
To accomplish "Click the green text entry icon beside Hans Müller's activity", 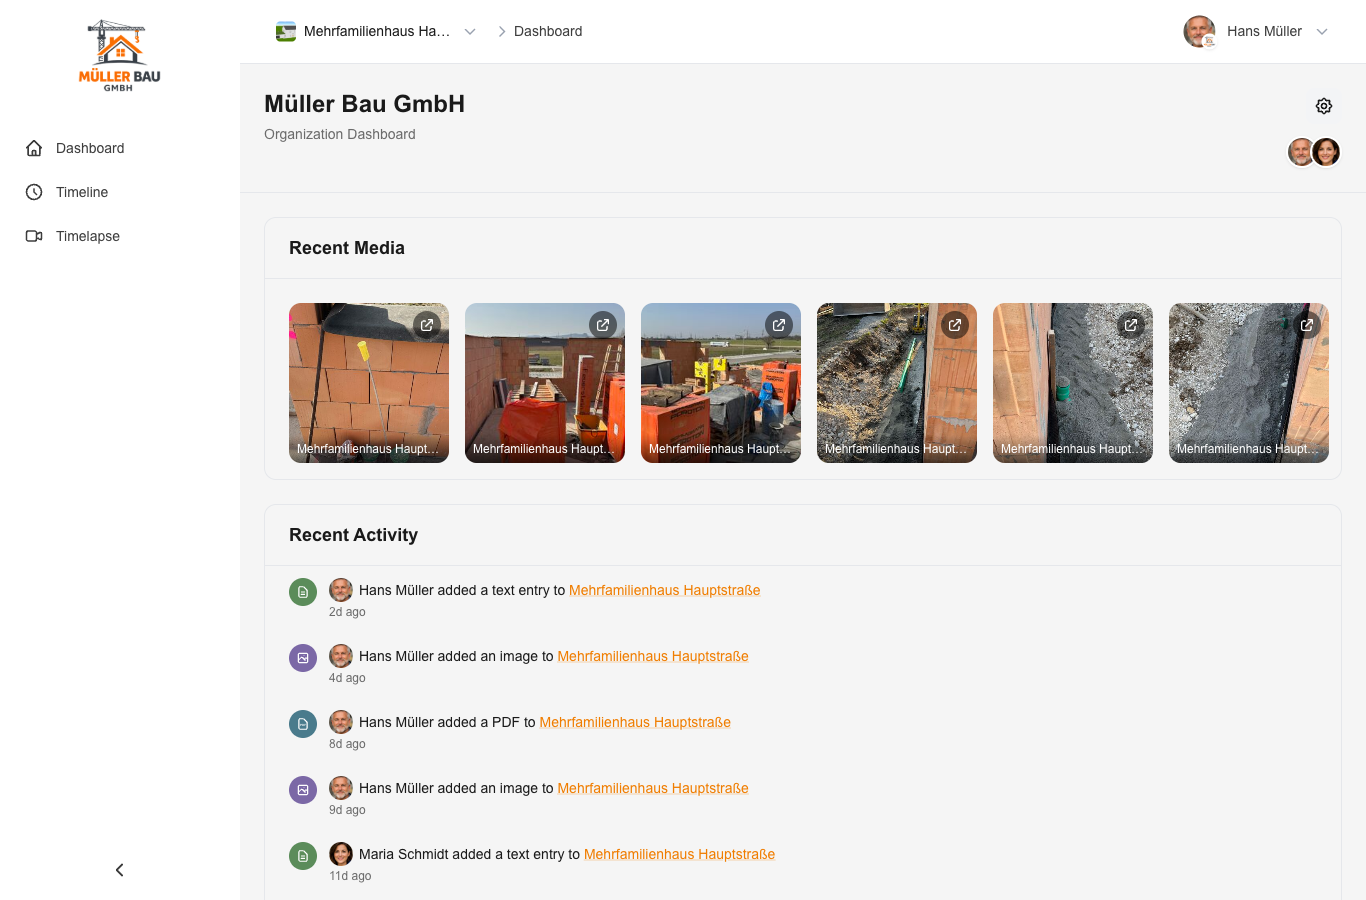I will tap(303, 591).
